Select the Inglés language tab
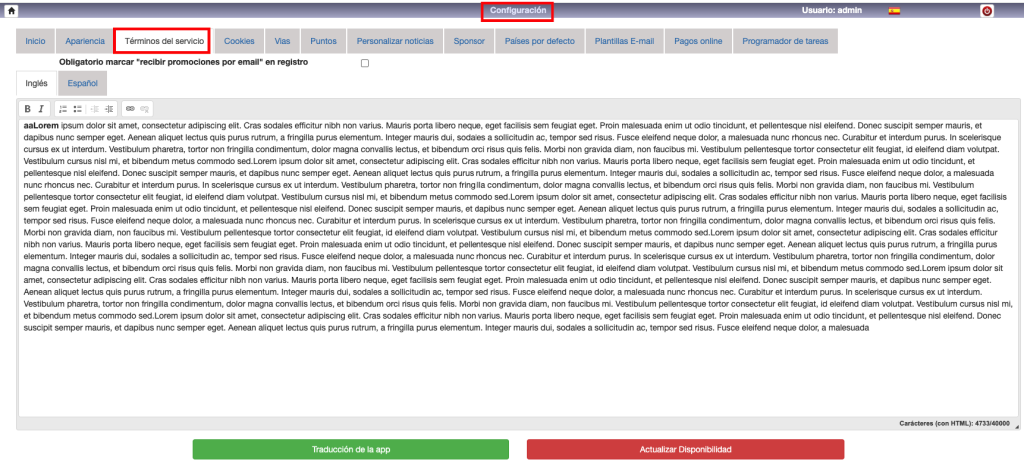Viewport: 1024px width, 466px height. tap(36, 85)
